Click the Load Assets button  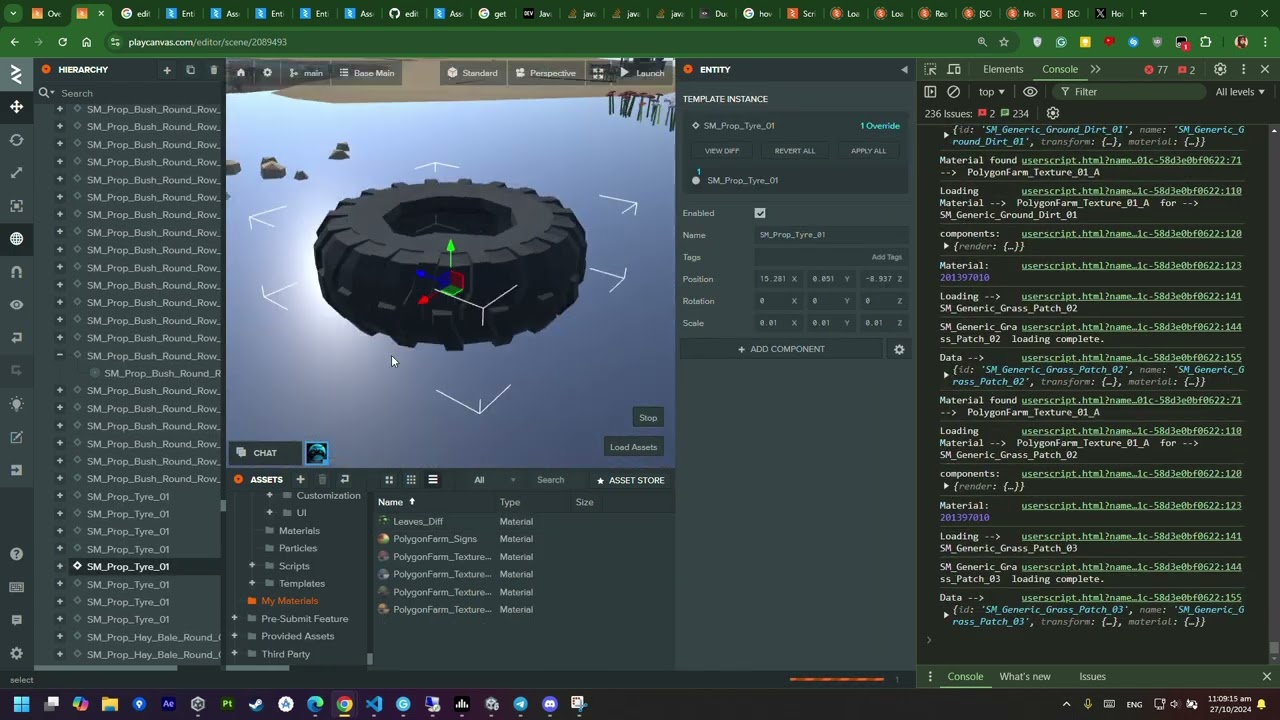[x=634, y=447]
